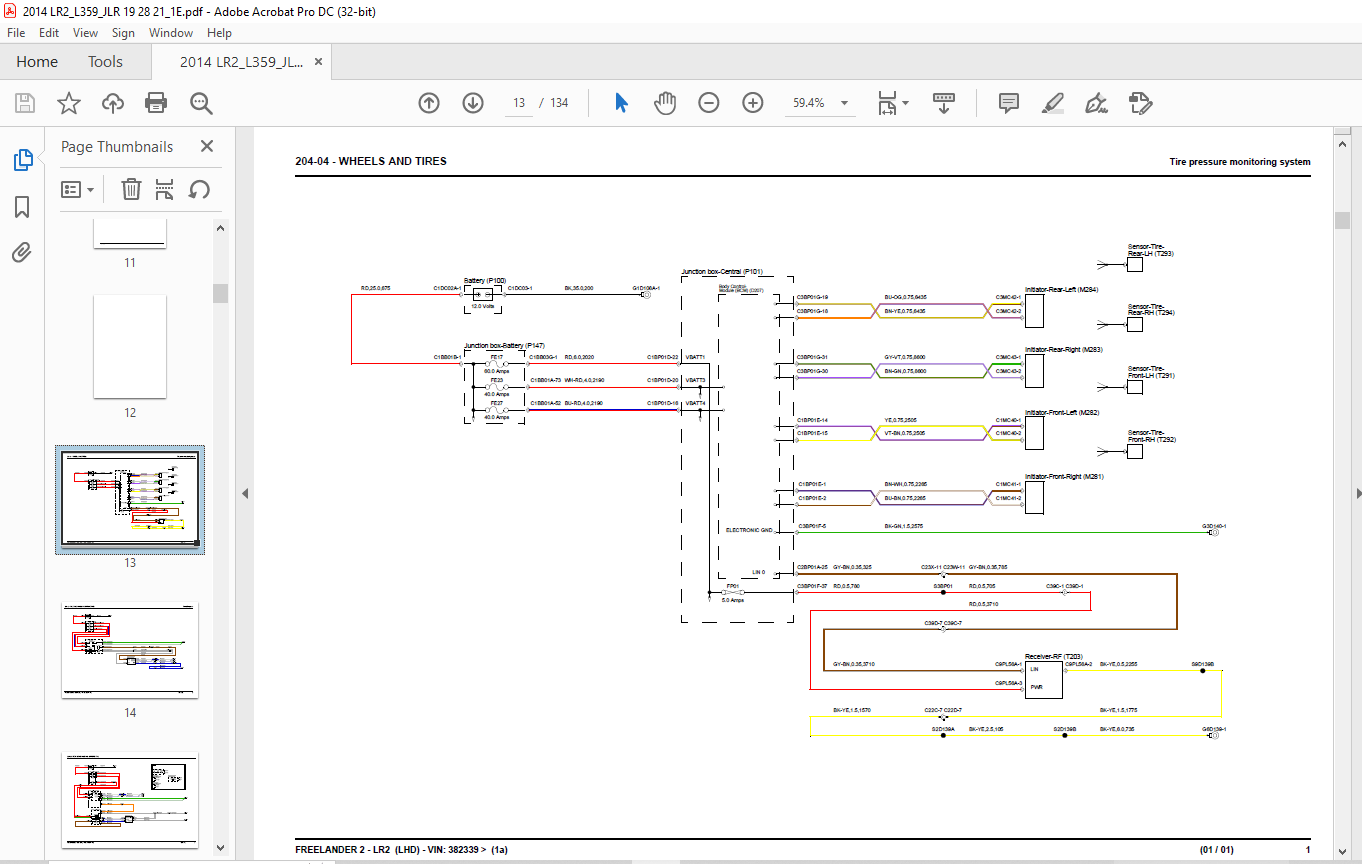Select the highlight text pen

click(1052, 103)
